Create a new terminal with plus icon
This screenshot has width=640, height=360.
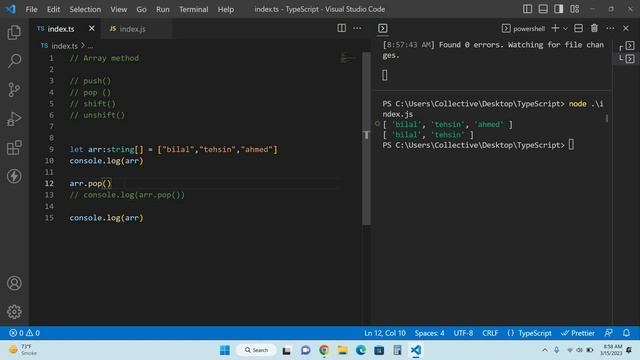tap(555, 28)
